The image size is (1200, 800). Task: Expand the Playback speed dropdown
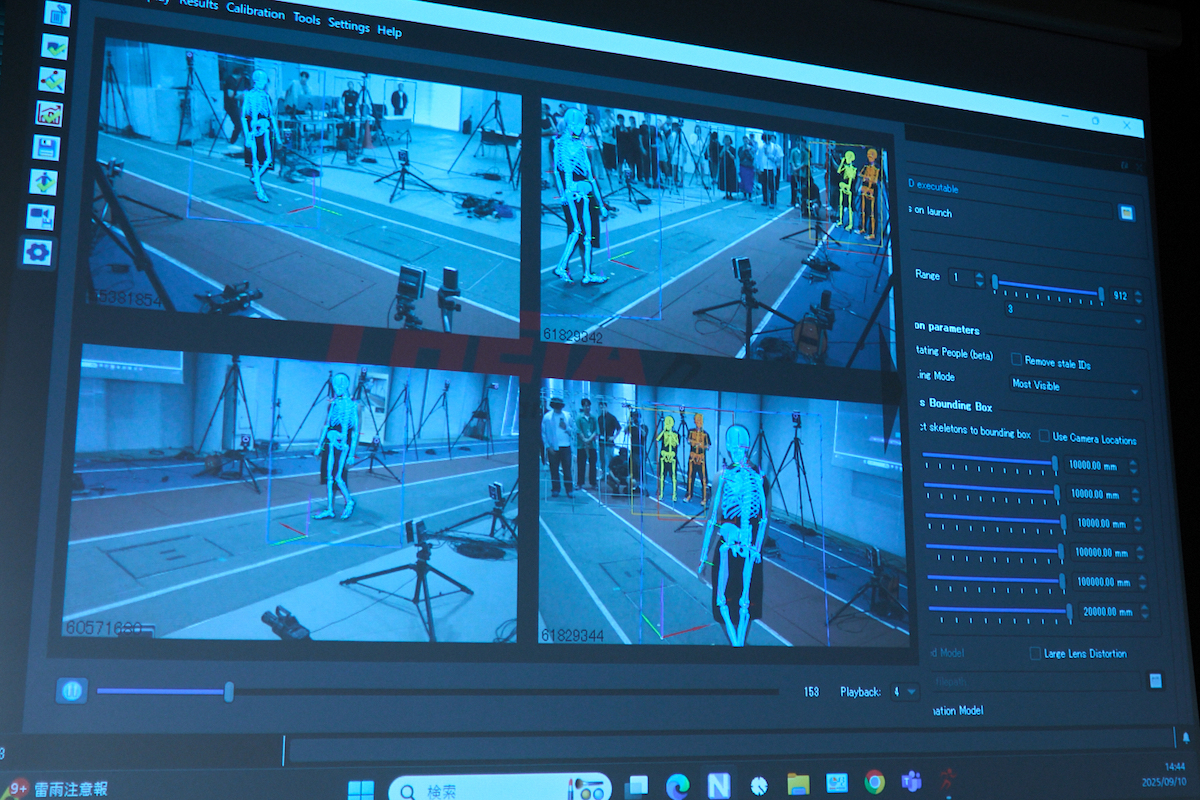coord(906,692)
